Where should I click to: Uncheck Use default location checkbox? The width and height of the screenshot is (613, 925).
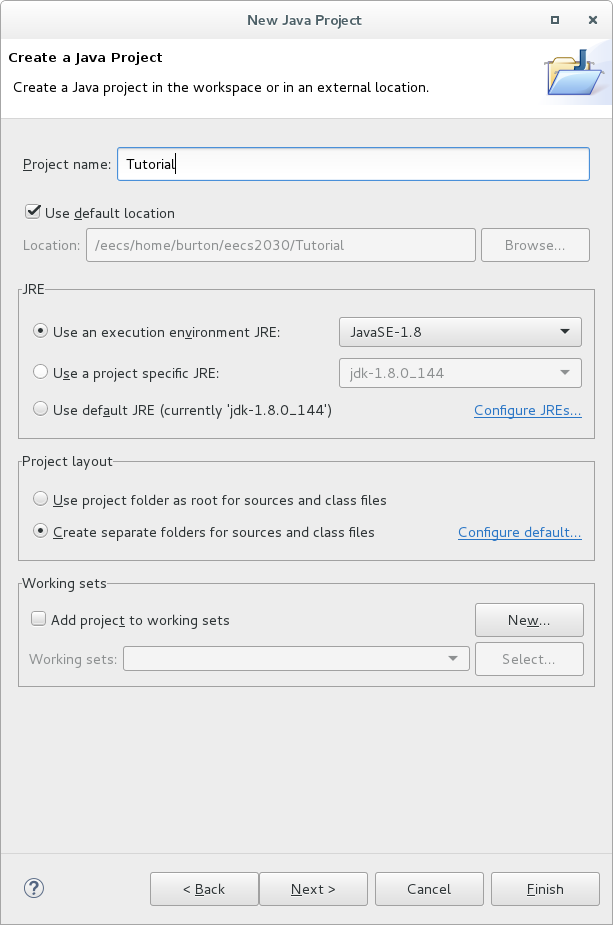[x=33, y=212]
